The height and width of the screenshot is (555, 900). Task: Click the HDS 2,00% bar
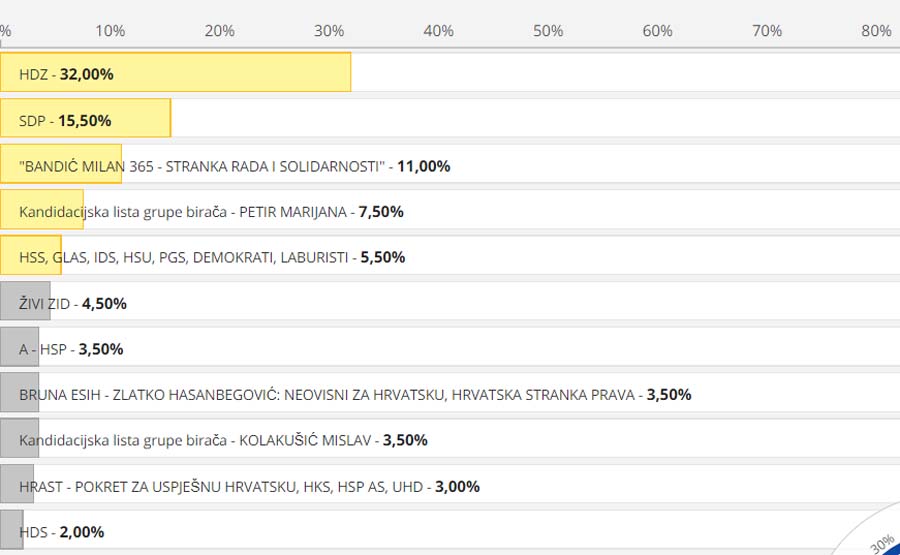click(x=12, y=531)
